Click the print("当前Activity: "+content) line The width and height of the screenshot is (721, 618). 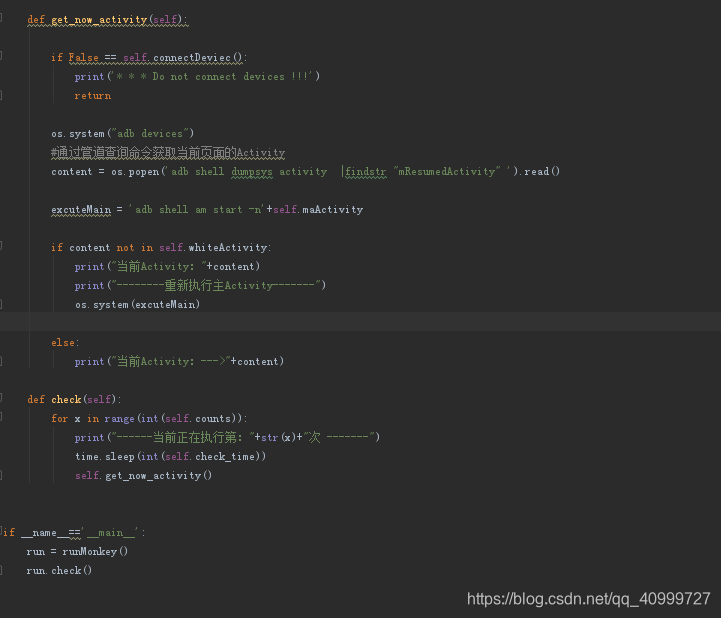click(x=167, y=266)
